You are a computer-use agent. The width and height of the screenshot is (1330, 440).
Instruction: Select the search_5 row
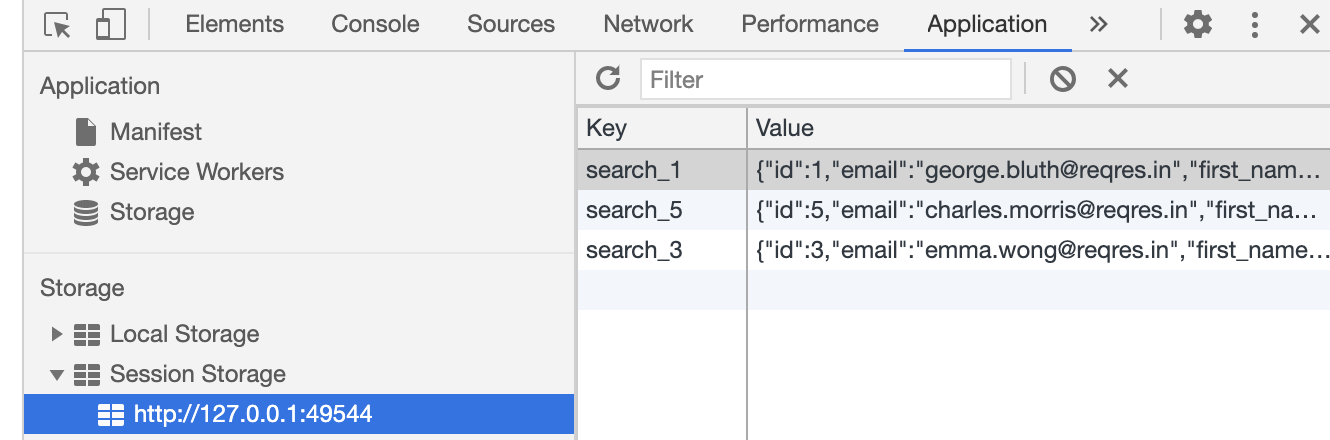(x=634, y=210)
